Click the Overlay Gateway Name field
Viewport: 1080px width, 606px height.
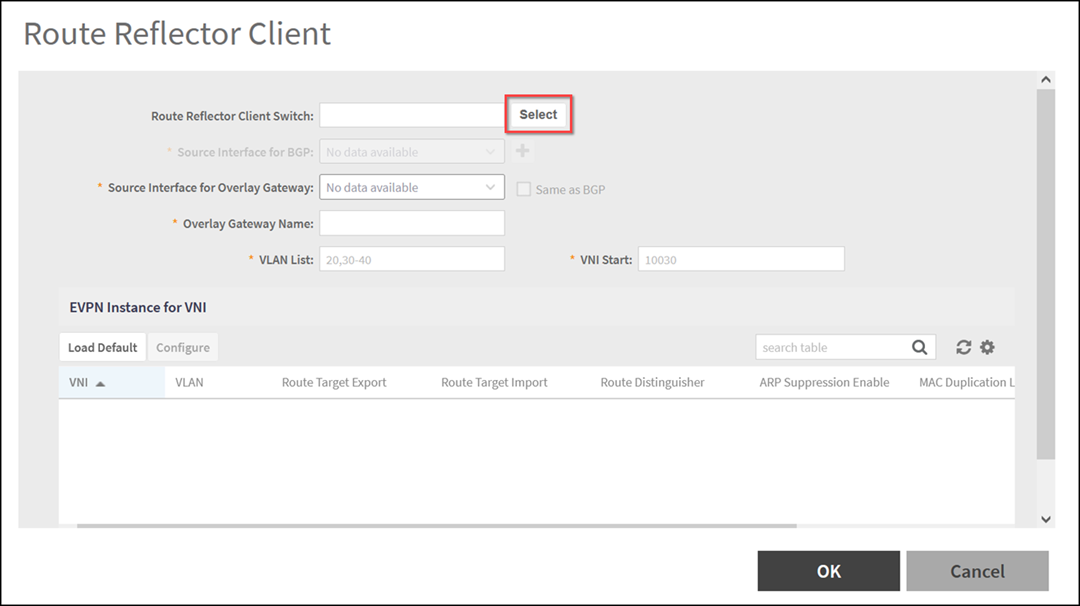tap(412, 223)
